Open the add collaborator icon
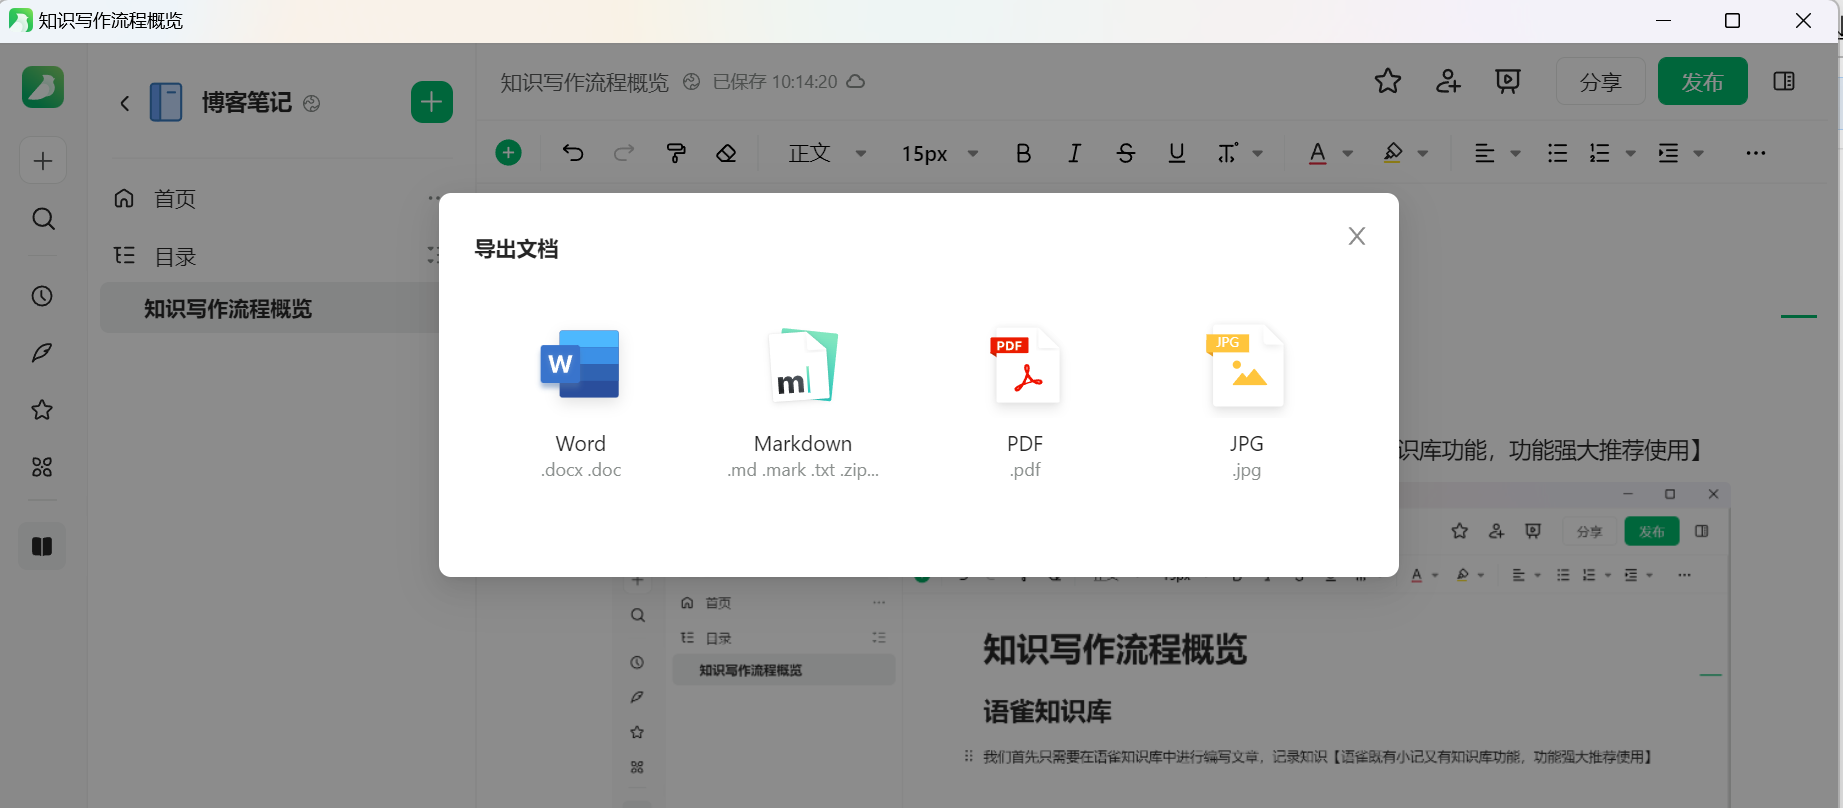Screen dimensions: 1843x808 point(1448,82)
